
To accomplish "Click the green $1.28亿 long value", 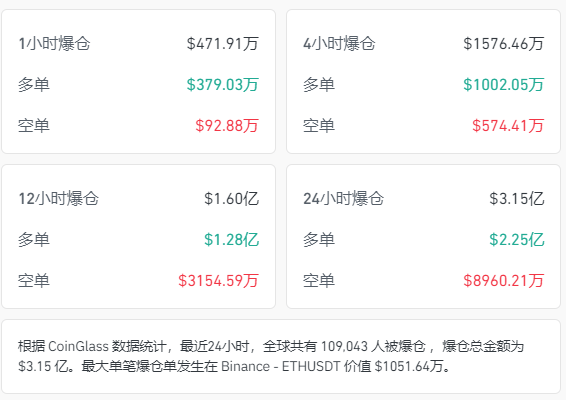I will (231, 239).
